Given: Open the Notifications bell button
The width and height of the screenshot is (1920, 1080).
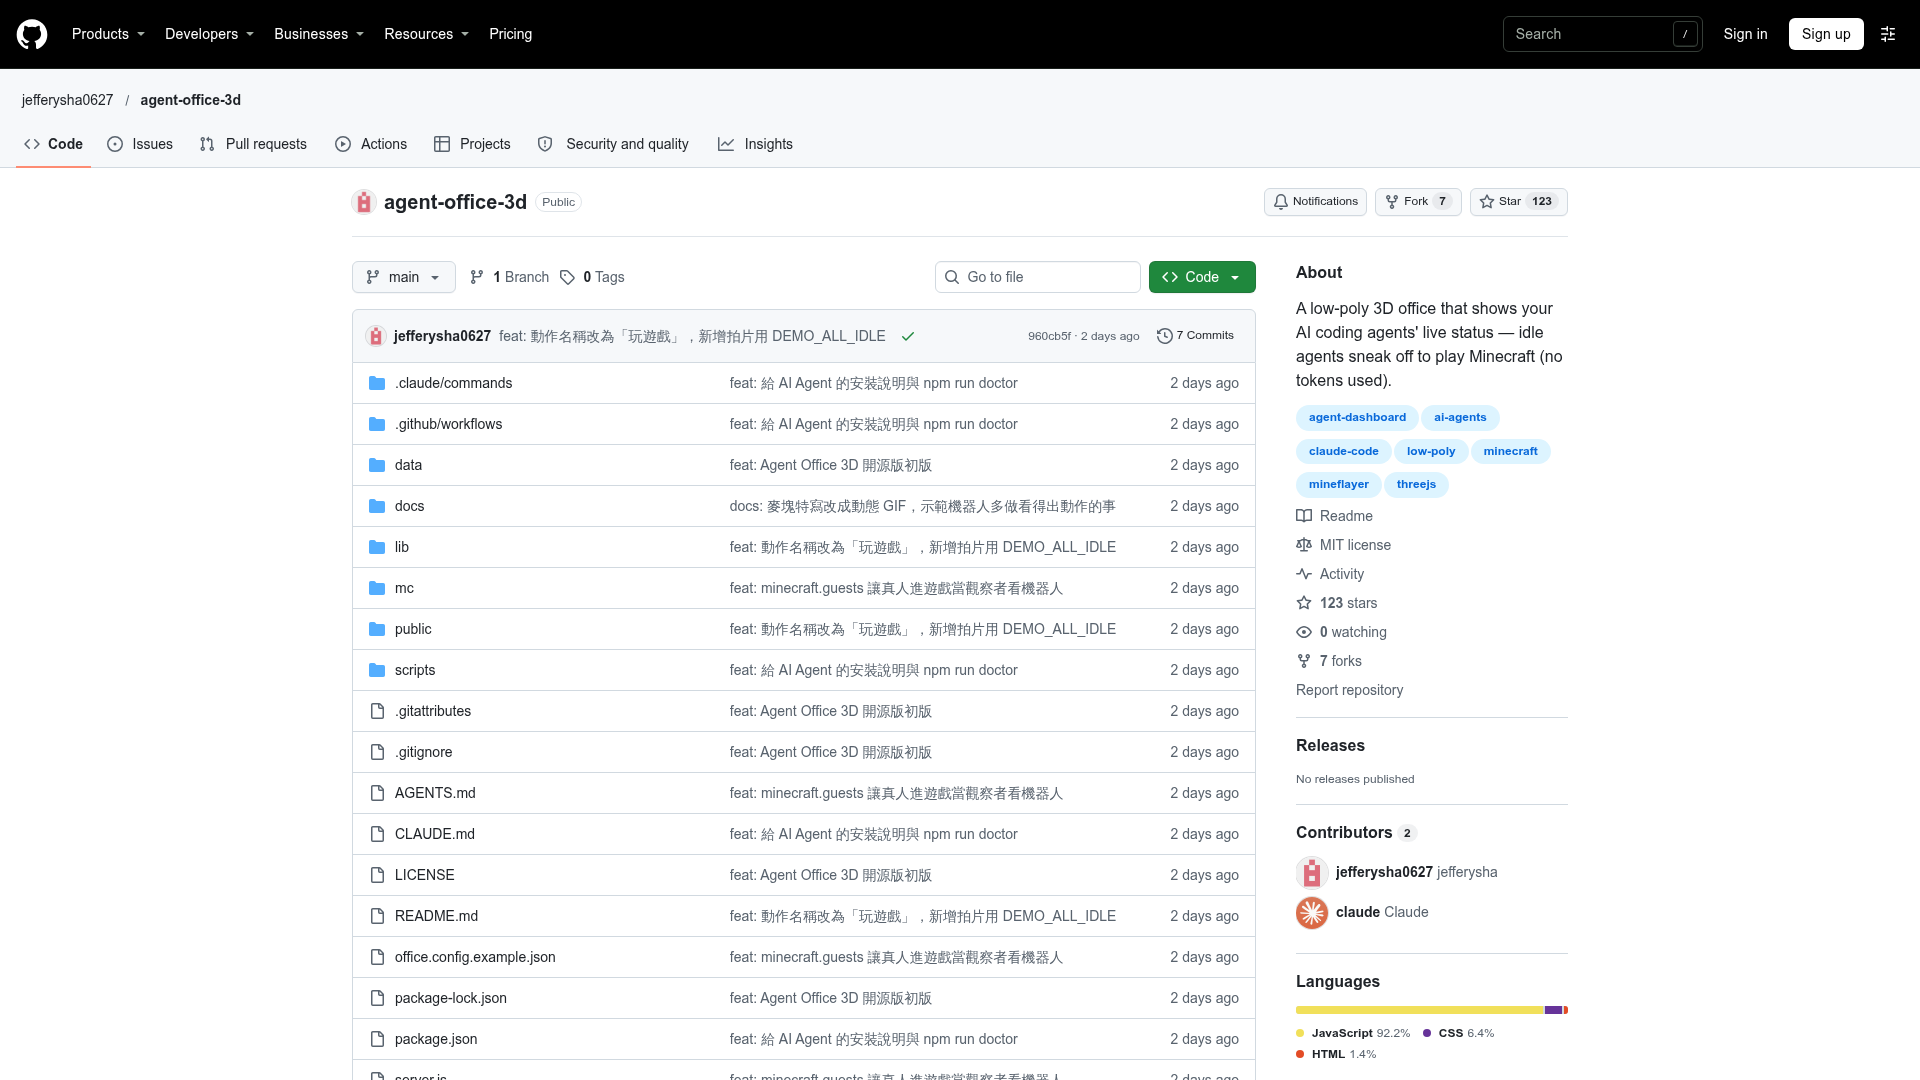Looking at the screenshot, I should tap(1315, 202).
